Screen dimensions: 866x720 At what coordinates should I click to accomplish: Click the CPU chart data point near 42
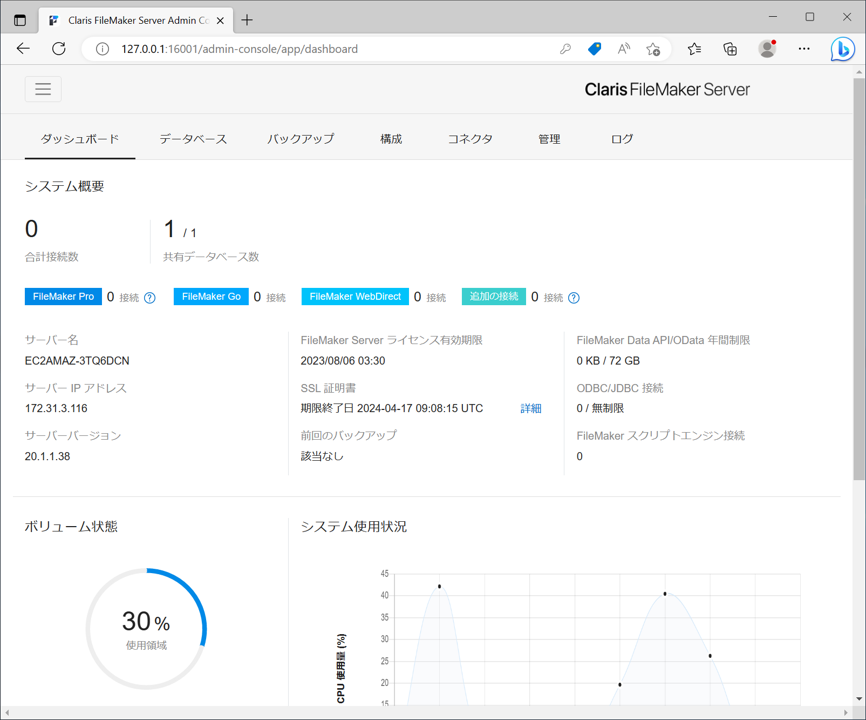point(439,586)
